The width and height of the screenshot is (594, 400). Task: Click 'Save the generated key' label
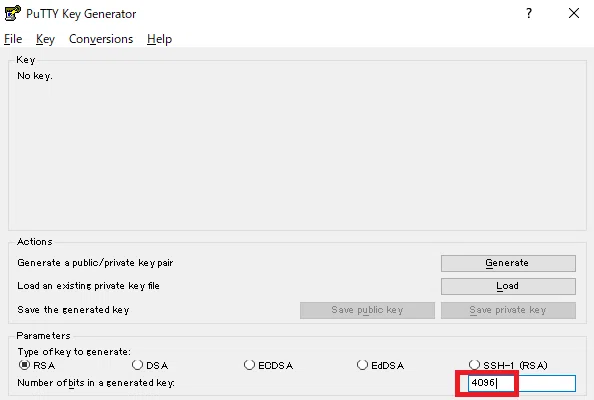coord(73,310)
